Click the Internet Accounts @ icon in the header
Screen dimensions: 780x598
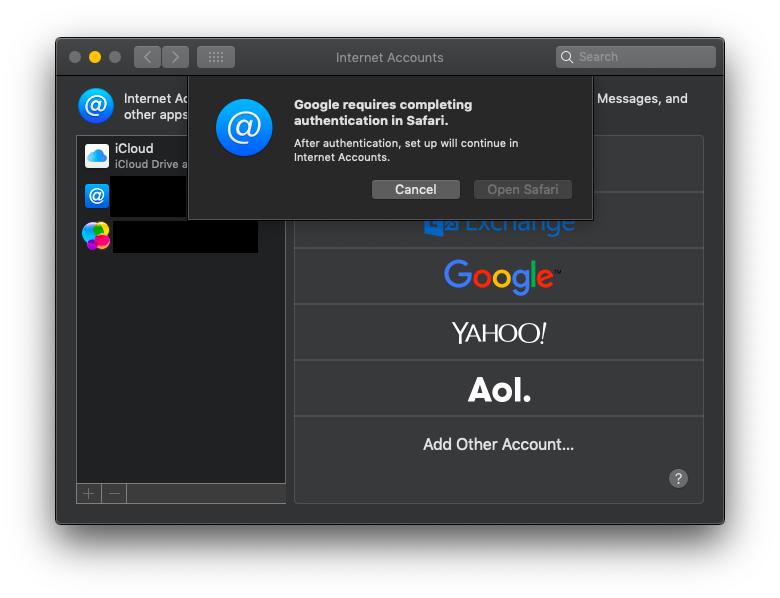coord(96,105)
